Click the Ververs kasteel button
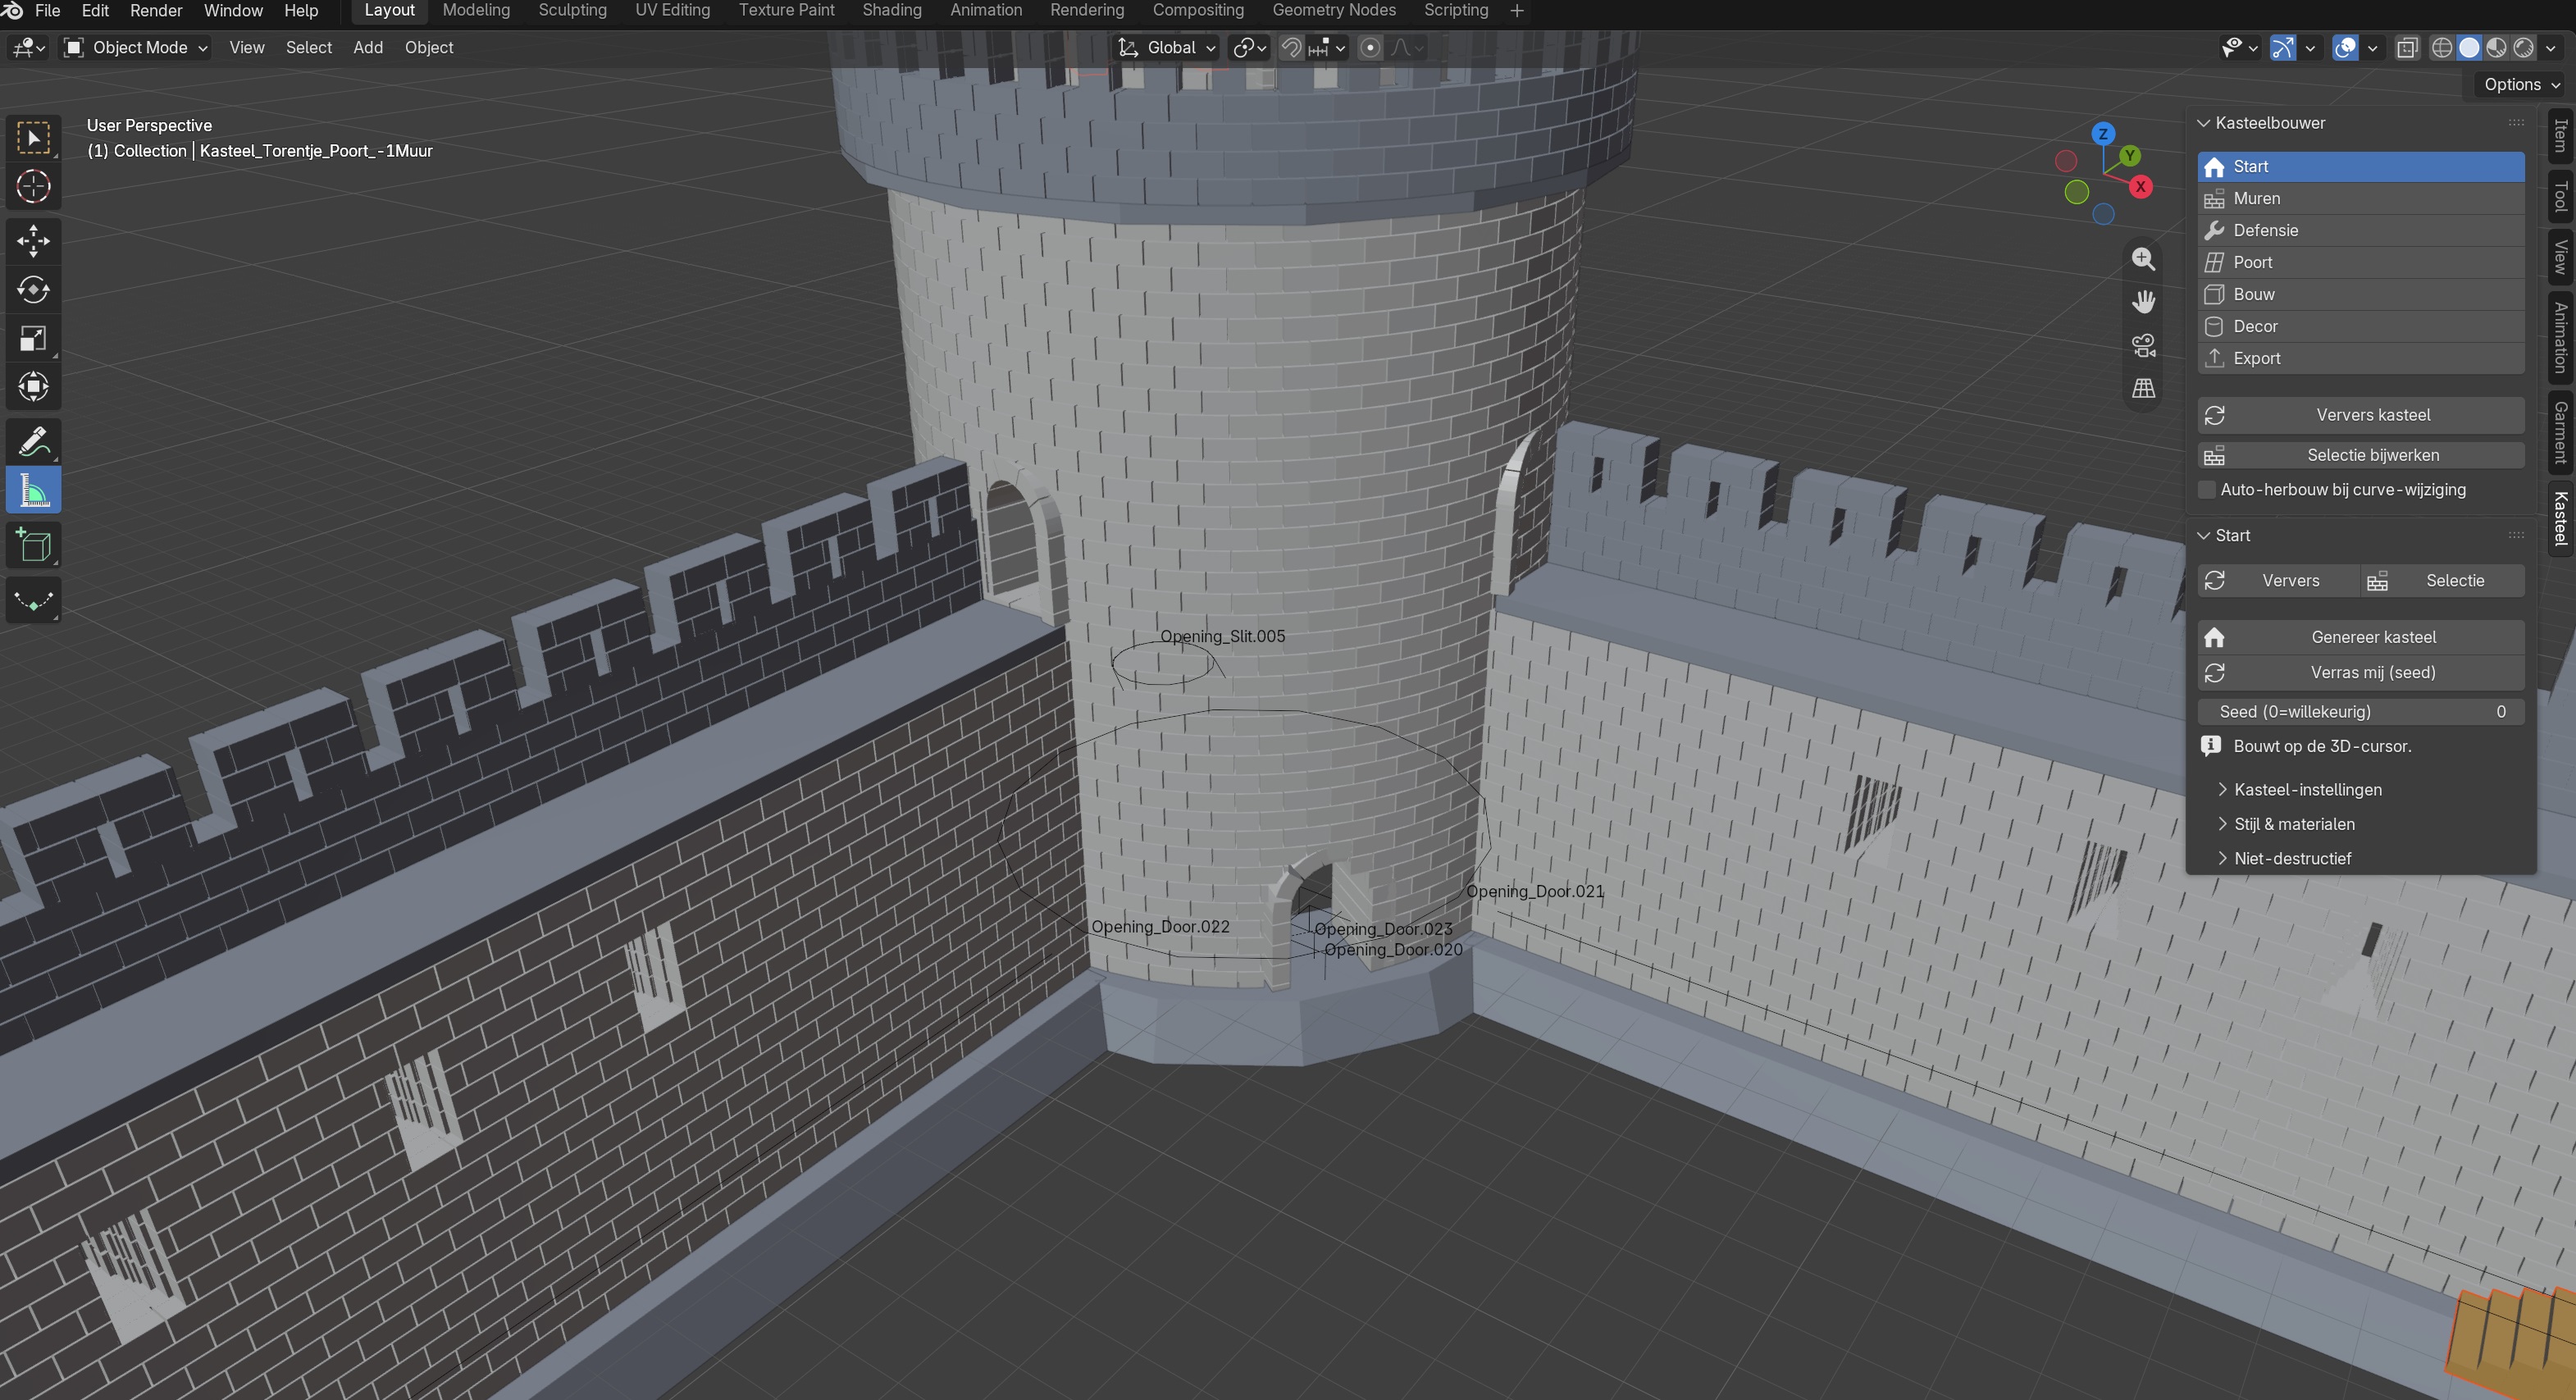 click(2361, 415)
